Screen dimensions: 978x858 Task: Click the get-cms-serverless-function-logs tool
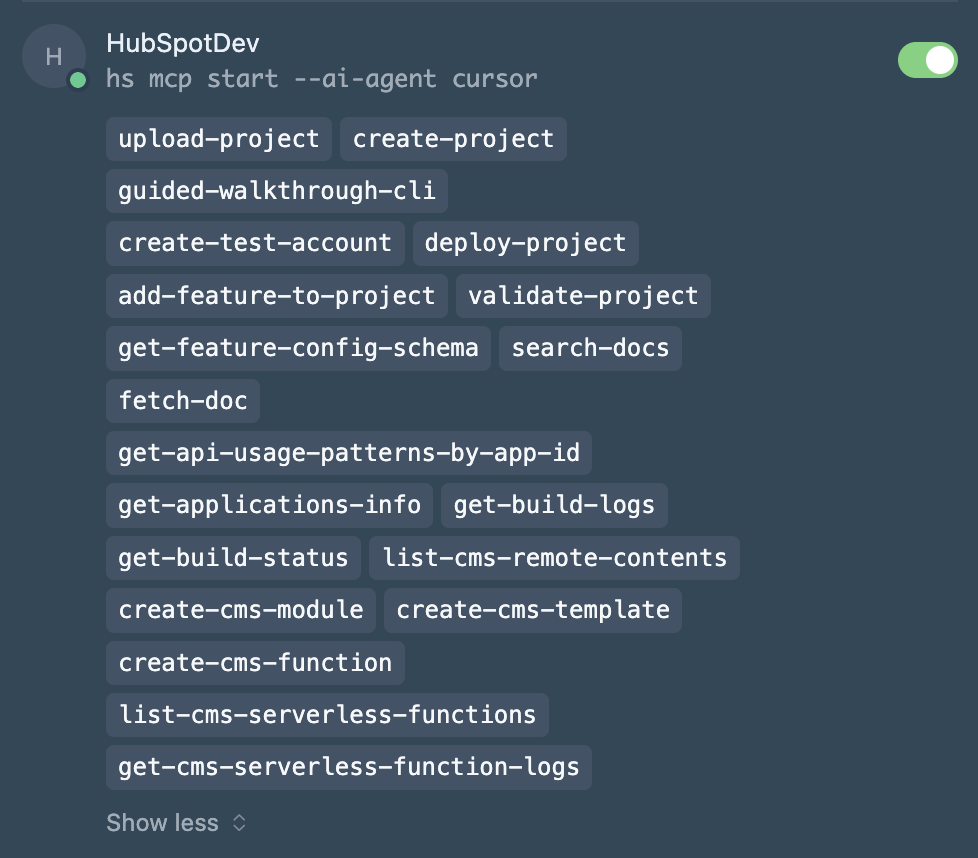[349, 767]
